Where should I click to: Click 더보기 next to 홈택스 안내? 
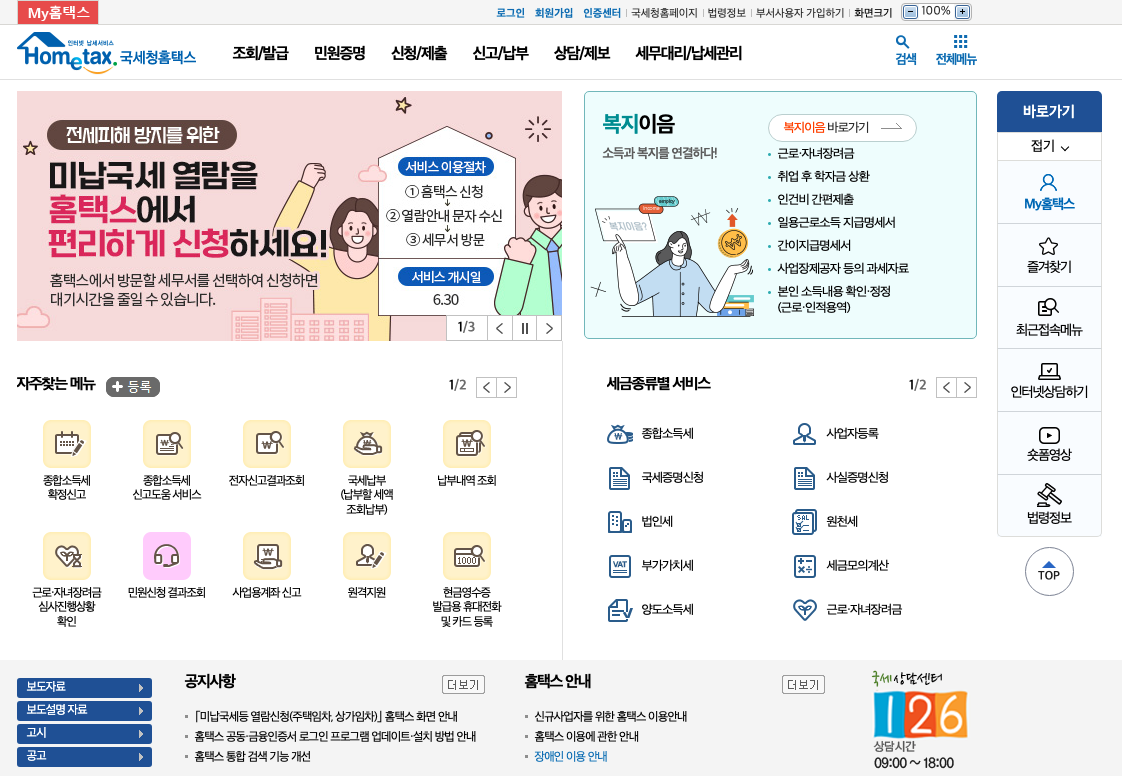pyautogui.click(x=803, y=685)
